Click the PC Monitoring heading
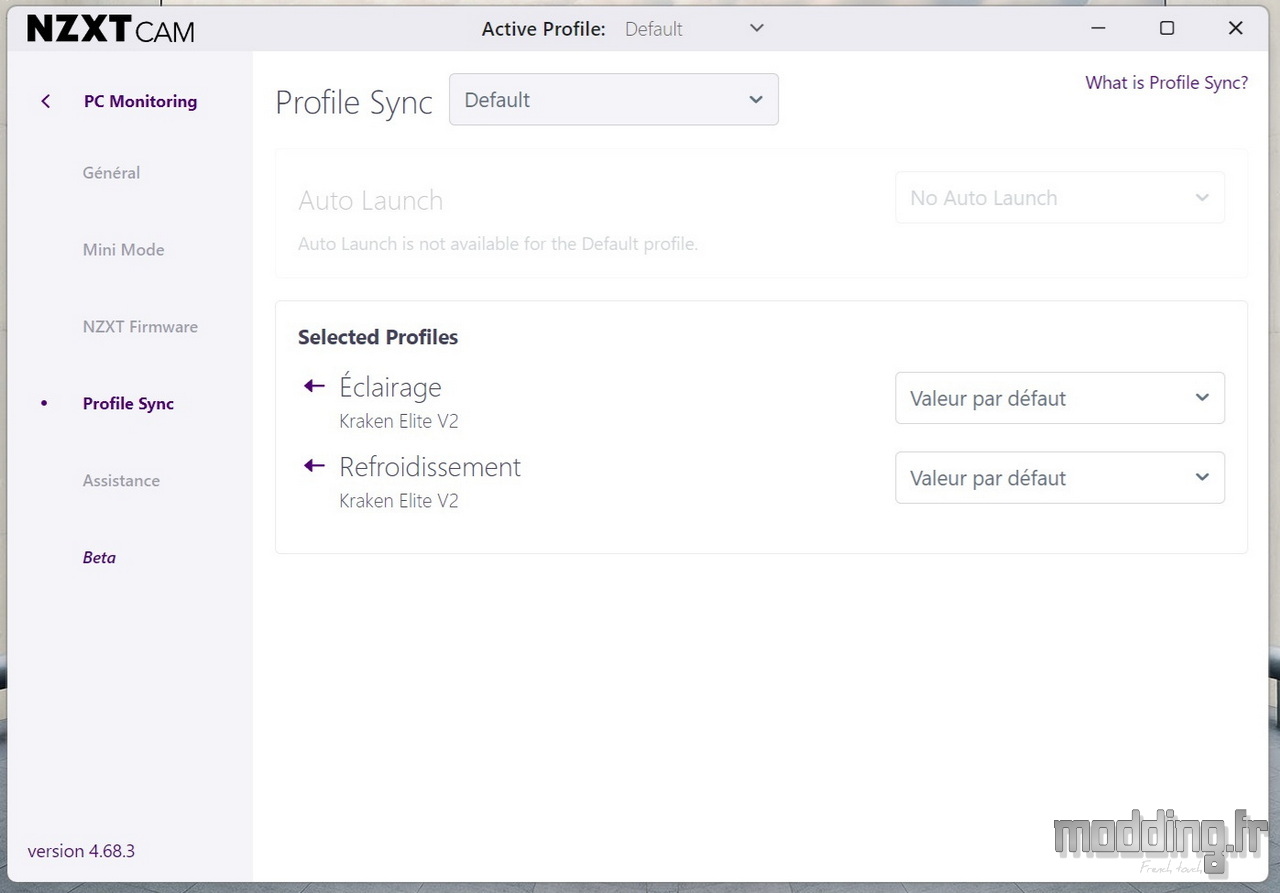Screen dimensions: 1280x893 click(x=140, y=101)
